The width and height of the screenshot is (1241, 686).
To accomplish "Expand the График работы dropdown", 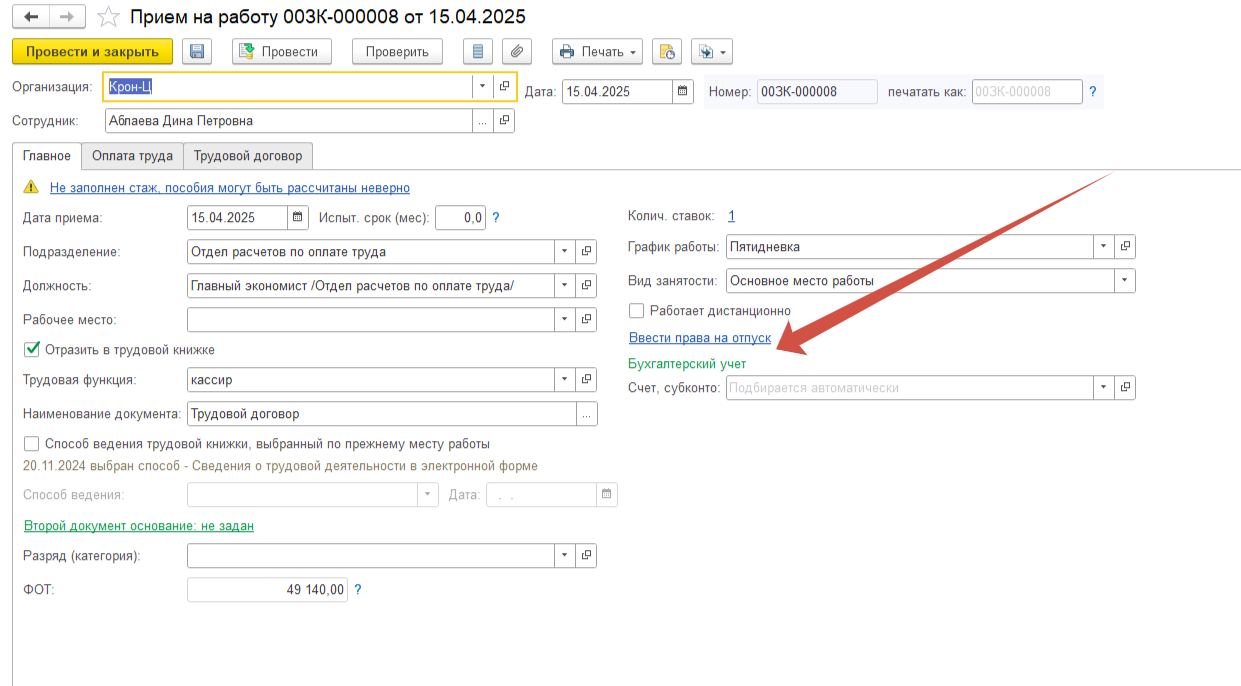I will pos(1103,246).
